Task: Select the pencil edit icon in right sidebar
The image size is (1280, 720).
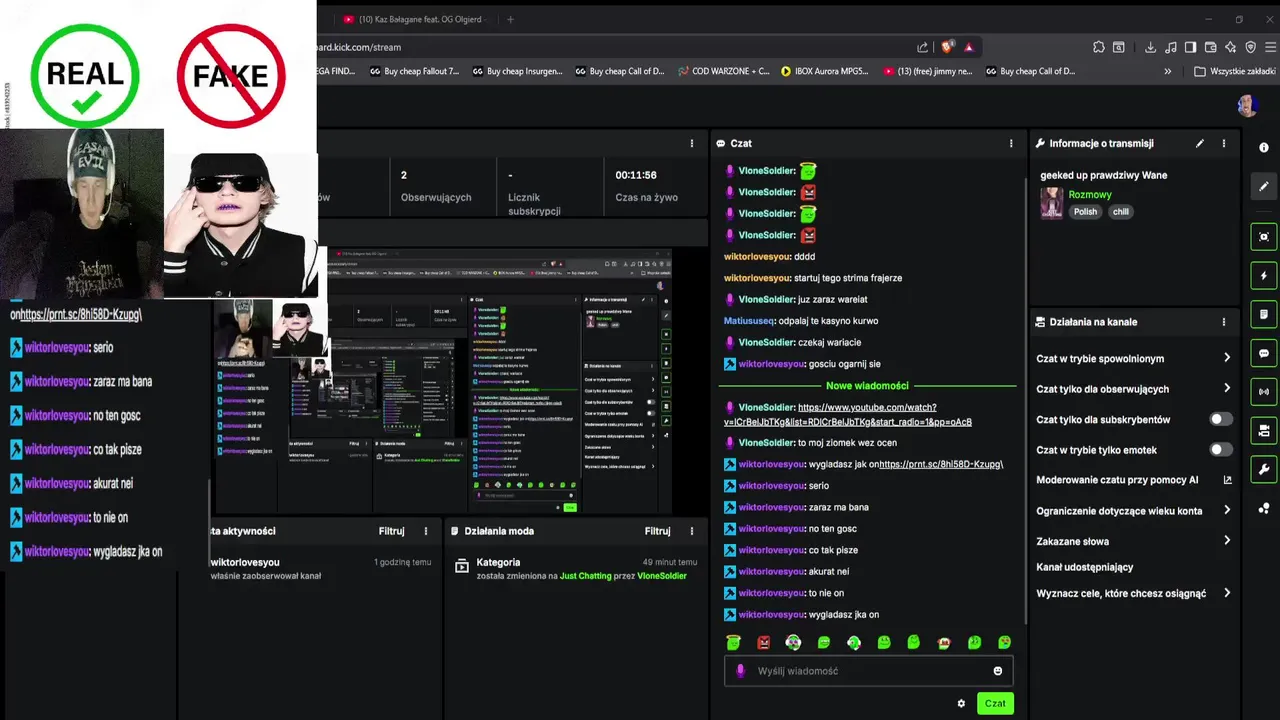Action: click(1264, 186)
